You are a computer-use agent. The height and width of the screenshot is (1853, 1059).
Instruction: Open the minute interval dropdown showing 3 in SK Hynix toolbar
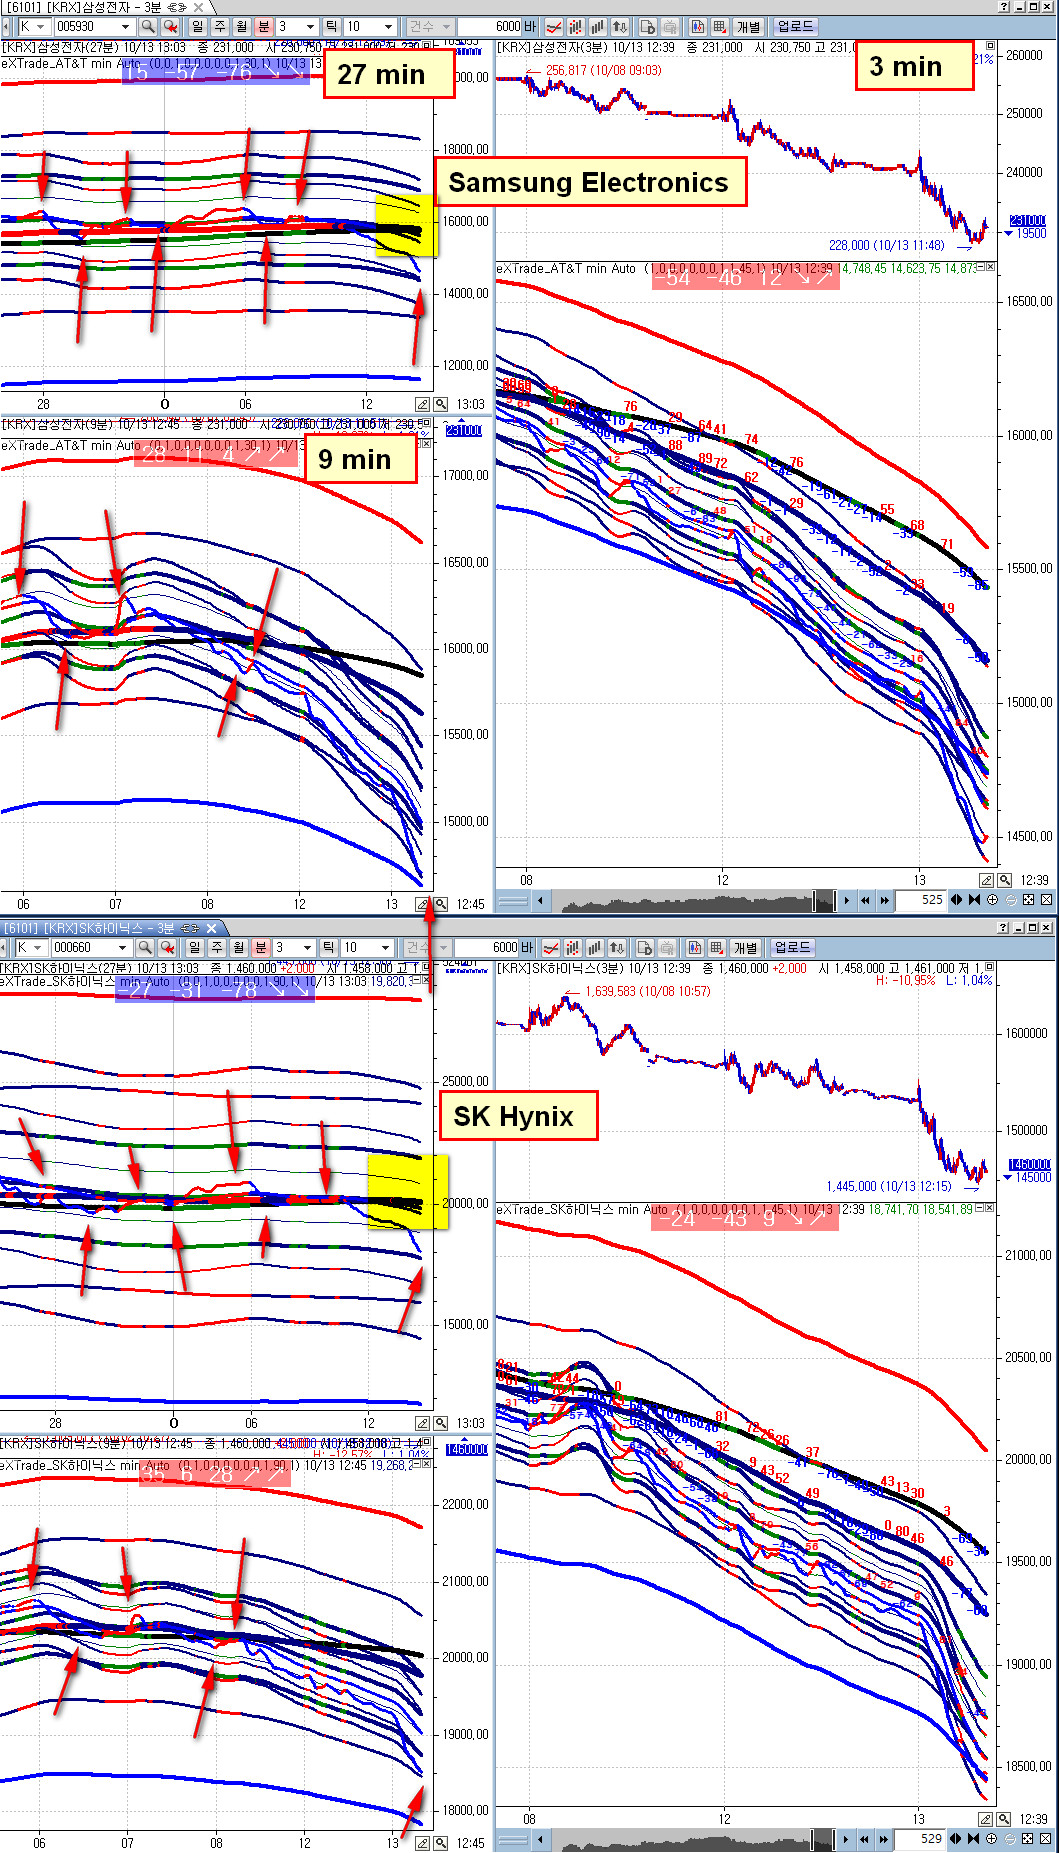pyautogui.click(x=308, y=947)
